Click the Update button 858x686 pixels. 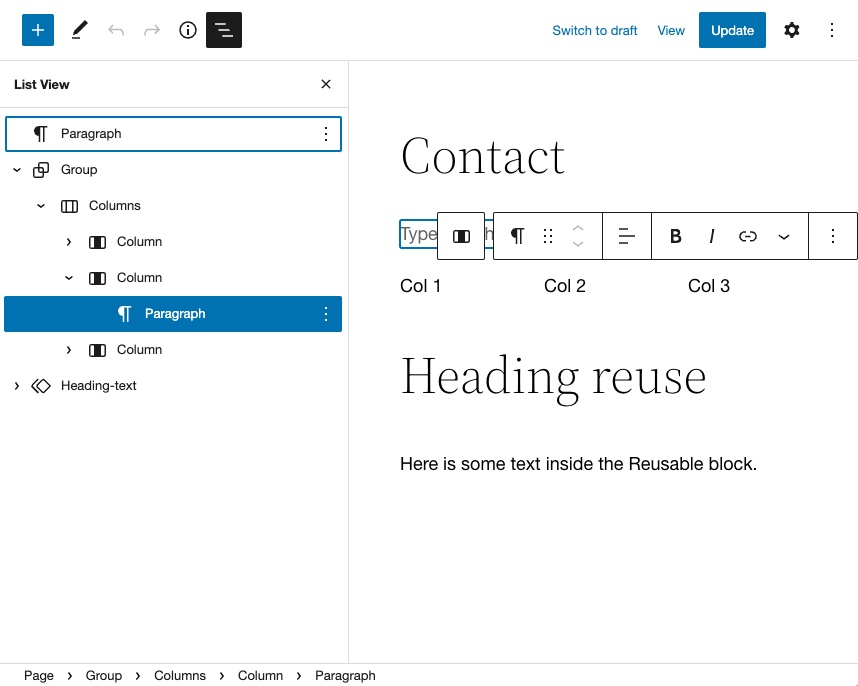732,30
